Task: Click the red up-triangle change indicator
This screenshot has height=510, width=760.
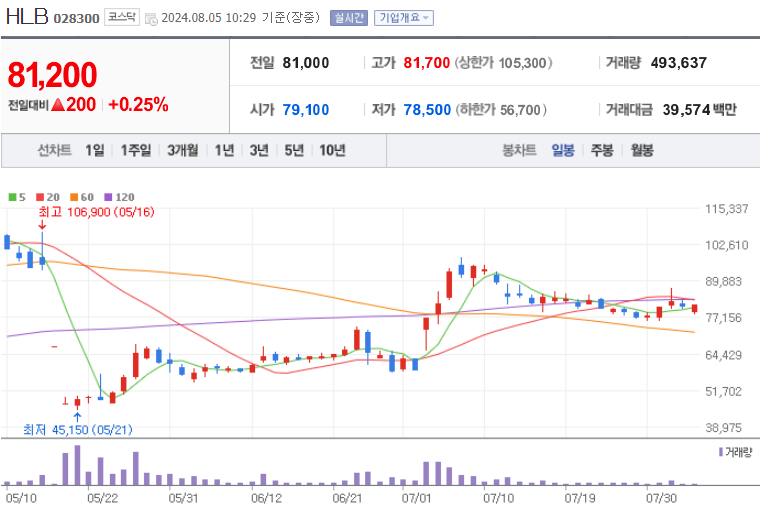Action: coord(58,104)
